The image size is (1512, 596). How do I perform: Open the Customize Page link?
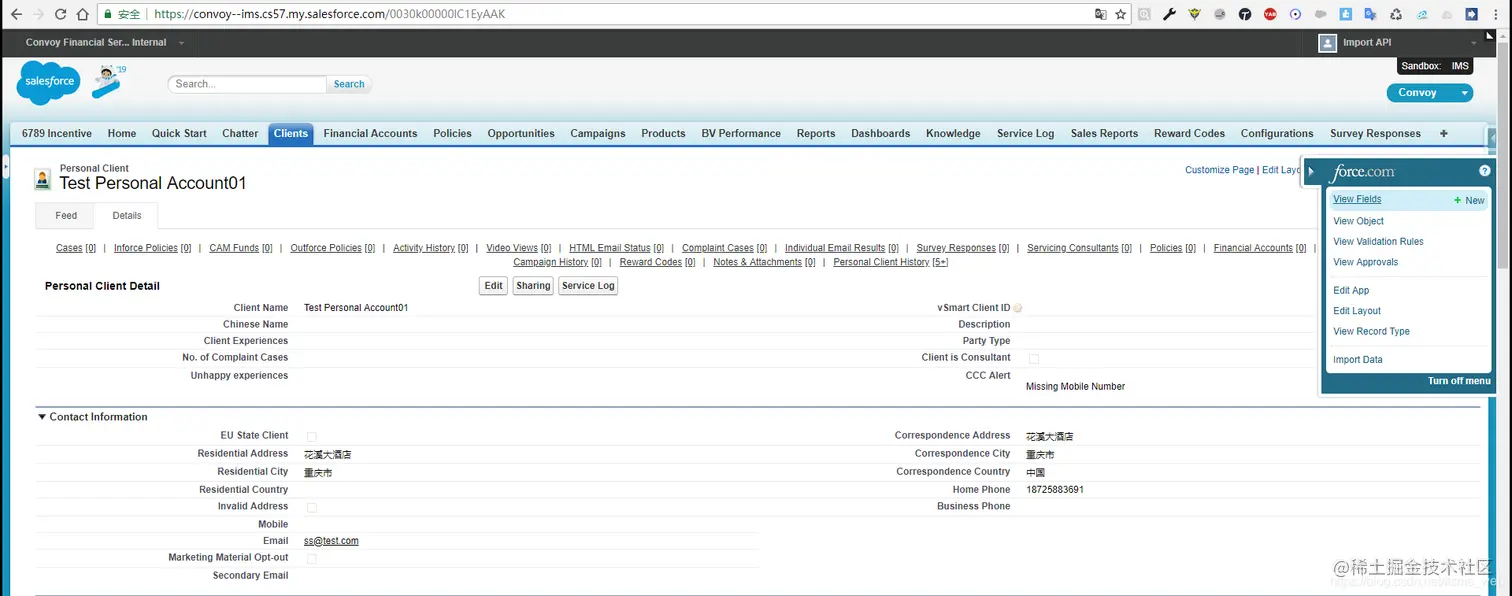[1219, 170]
